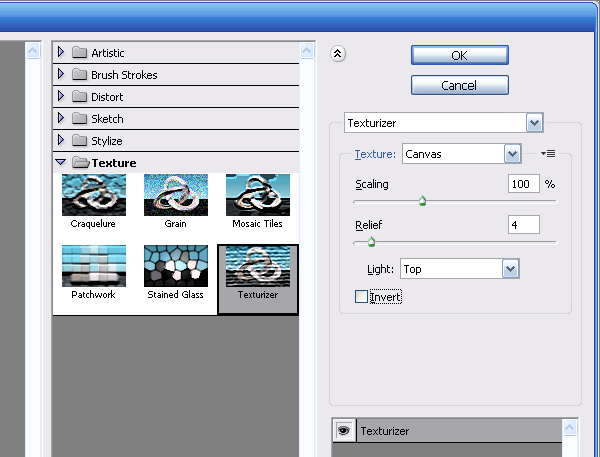The width and height of the screenshot is (600, 457).
Task: Click the Brush Strokes category label
Action: [124, 75]
